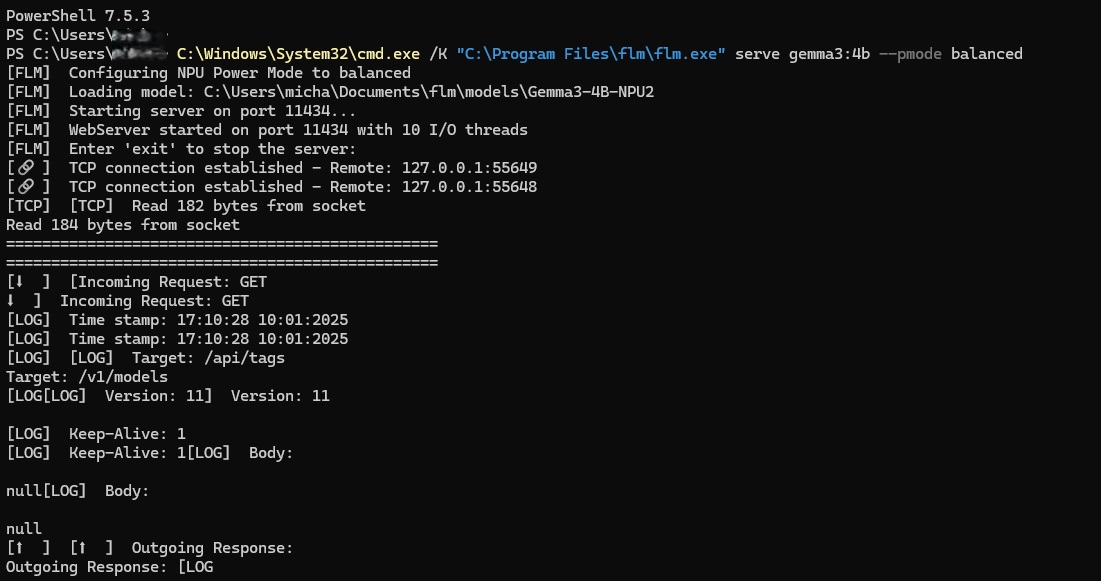Click the 'Starting server on port 11434...' line
The image size is (1101, 581).
click(x=212, y=111)
